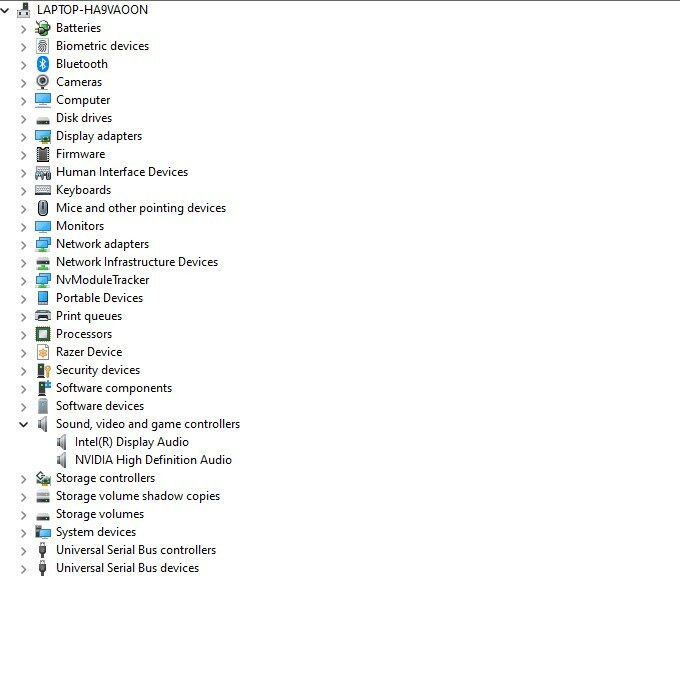Select the Storage volume shadow copies label
The width and height of the screenshot is (680, 679).
pyautogui.click(x=138, y=496)
